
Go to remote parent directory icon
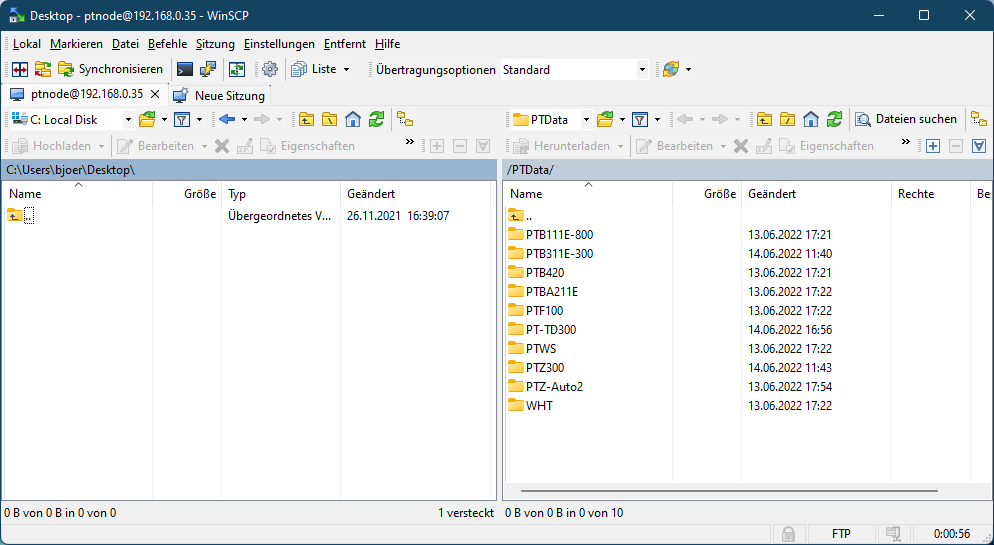(x=764, y=119)
